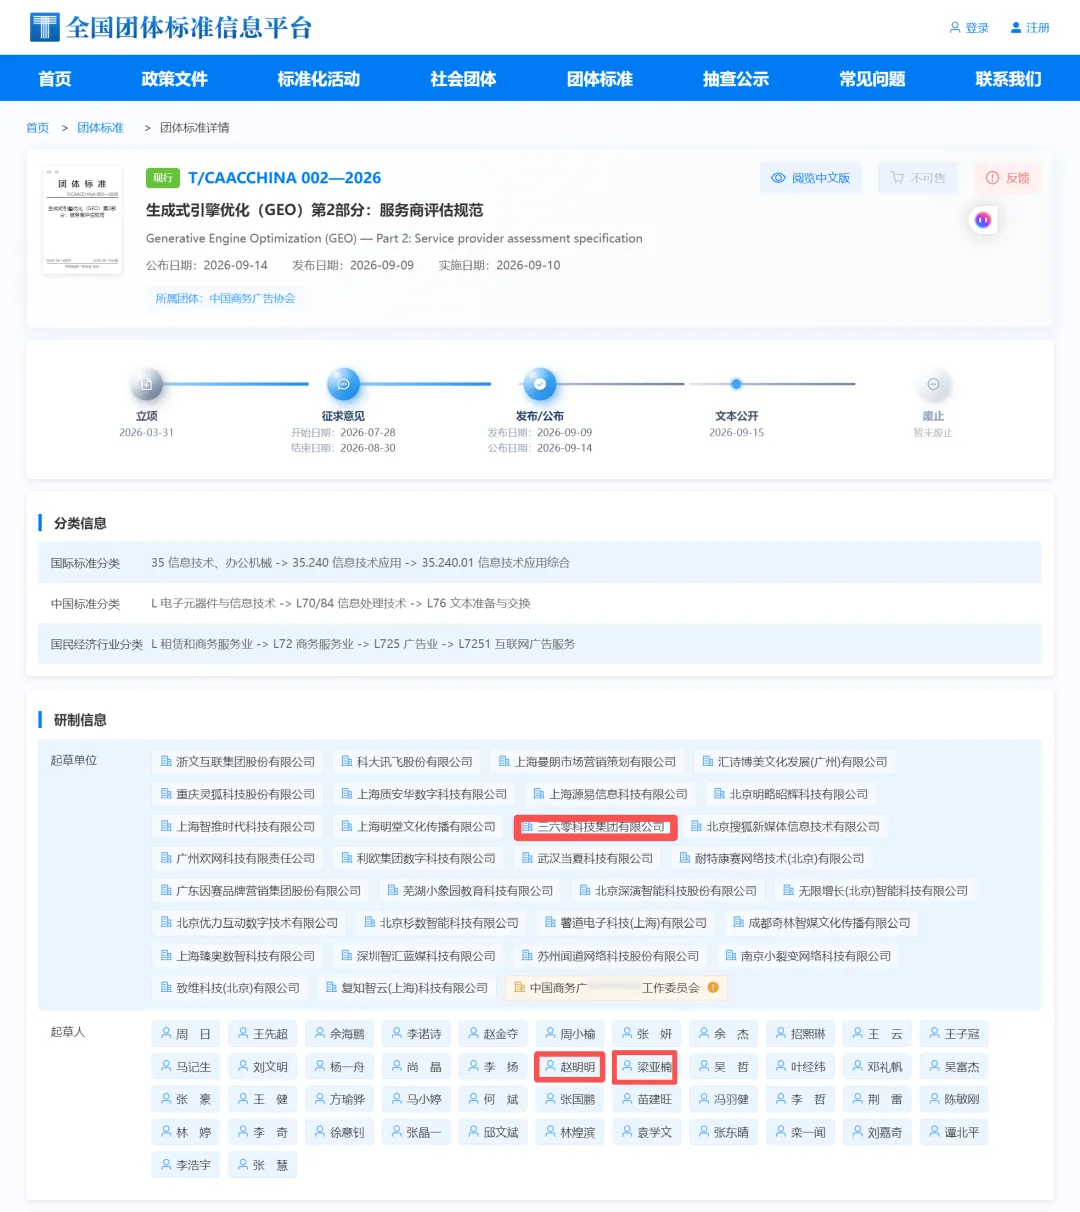
Task: Click the warning icon on 工作委员会 tag
Action: (713, 988)
